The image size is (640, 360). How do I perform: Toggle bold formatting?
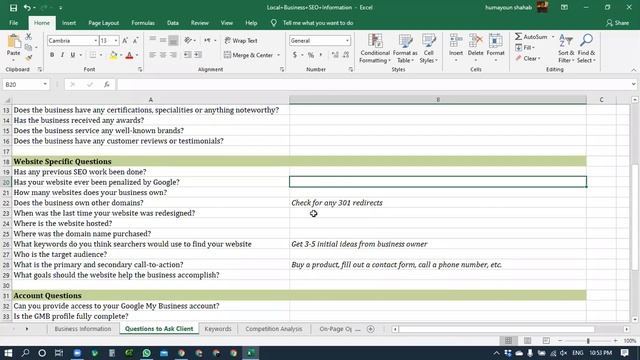click(x=52, y=55)
